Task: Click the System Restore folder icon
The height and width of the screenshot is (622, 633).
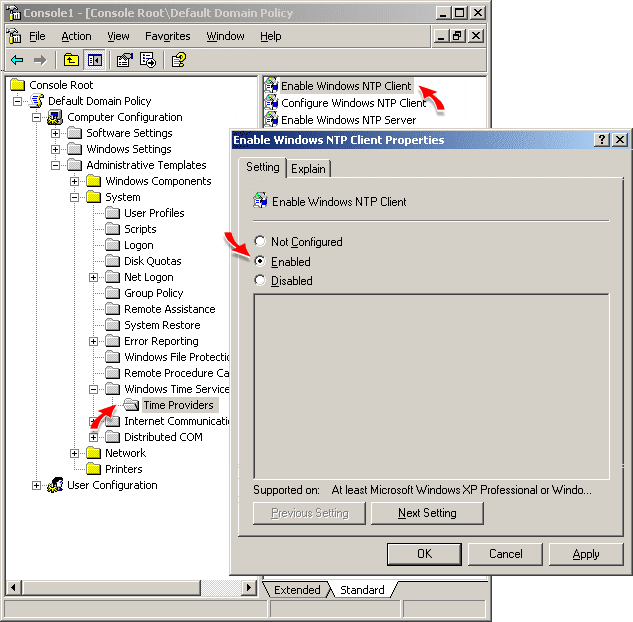Action: tap(113, 325)
